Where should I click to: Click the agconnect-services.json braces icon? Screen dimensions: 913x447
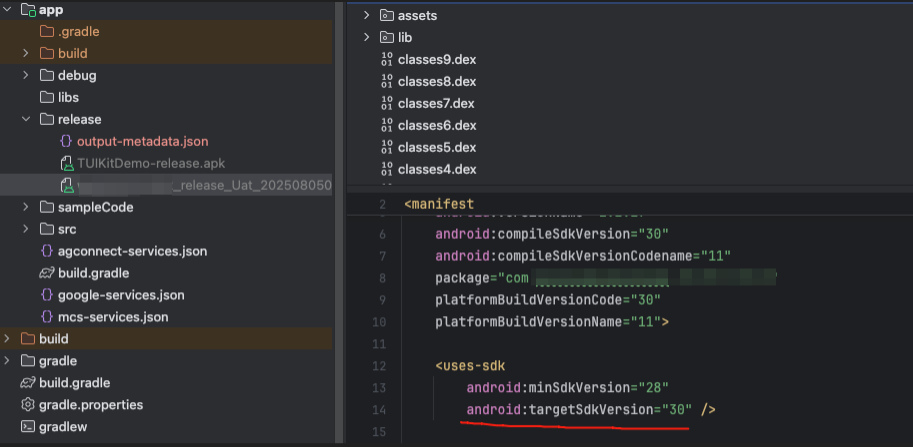click(47, 251)
